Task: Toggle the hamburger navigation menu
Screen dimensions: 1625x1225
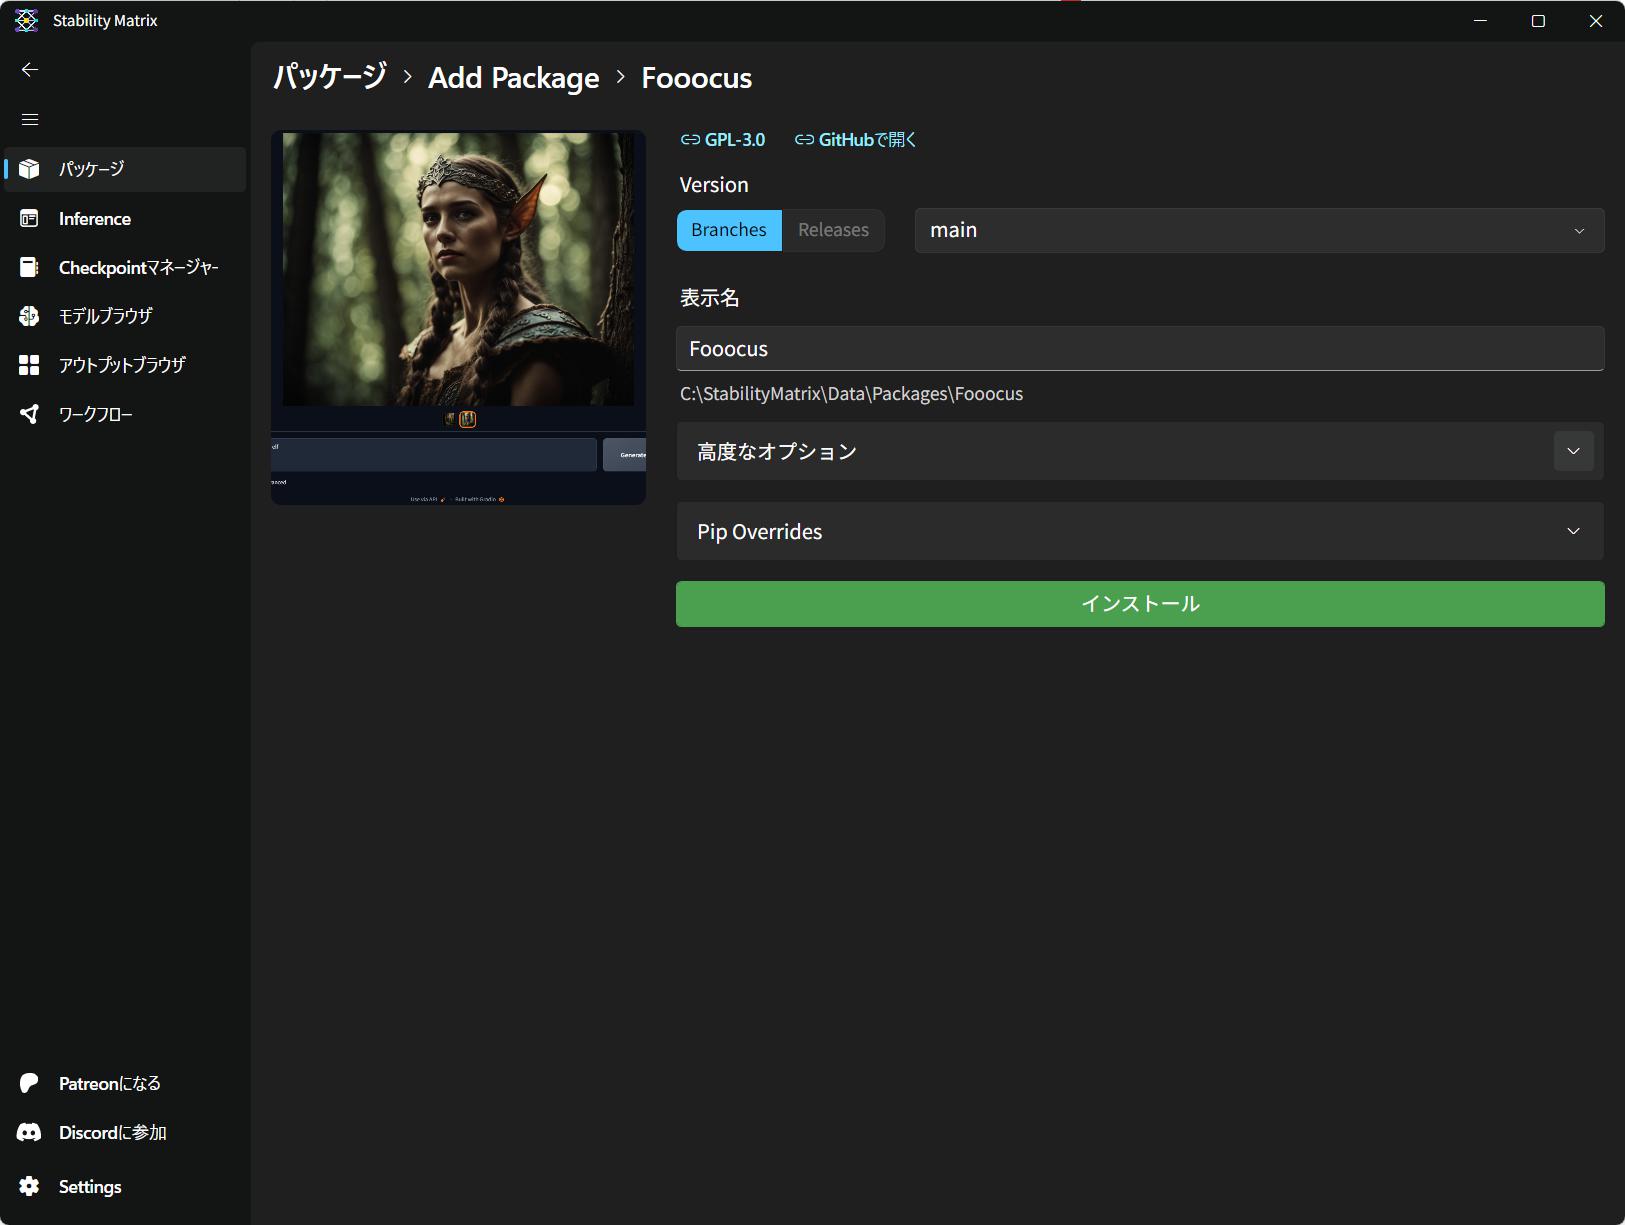Action: coord(30,119)
